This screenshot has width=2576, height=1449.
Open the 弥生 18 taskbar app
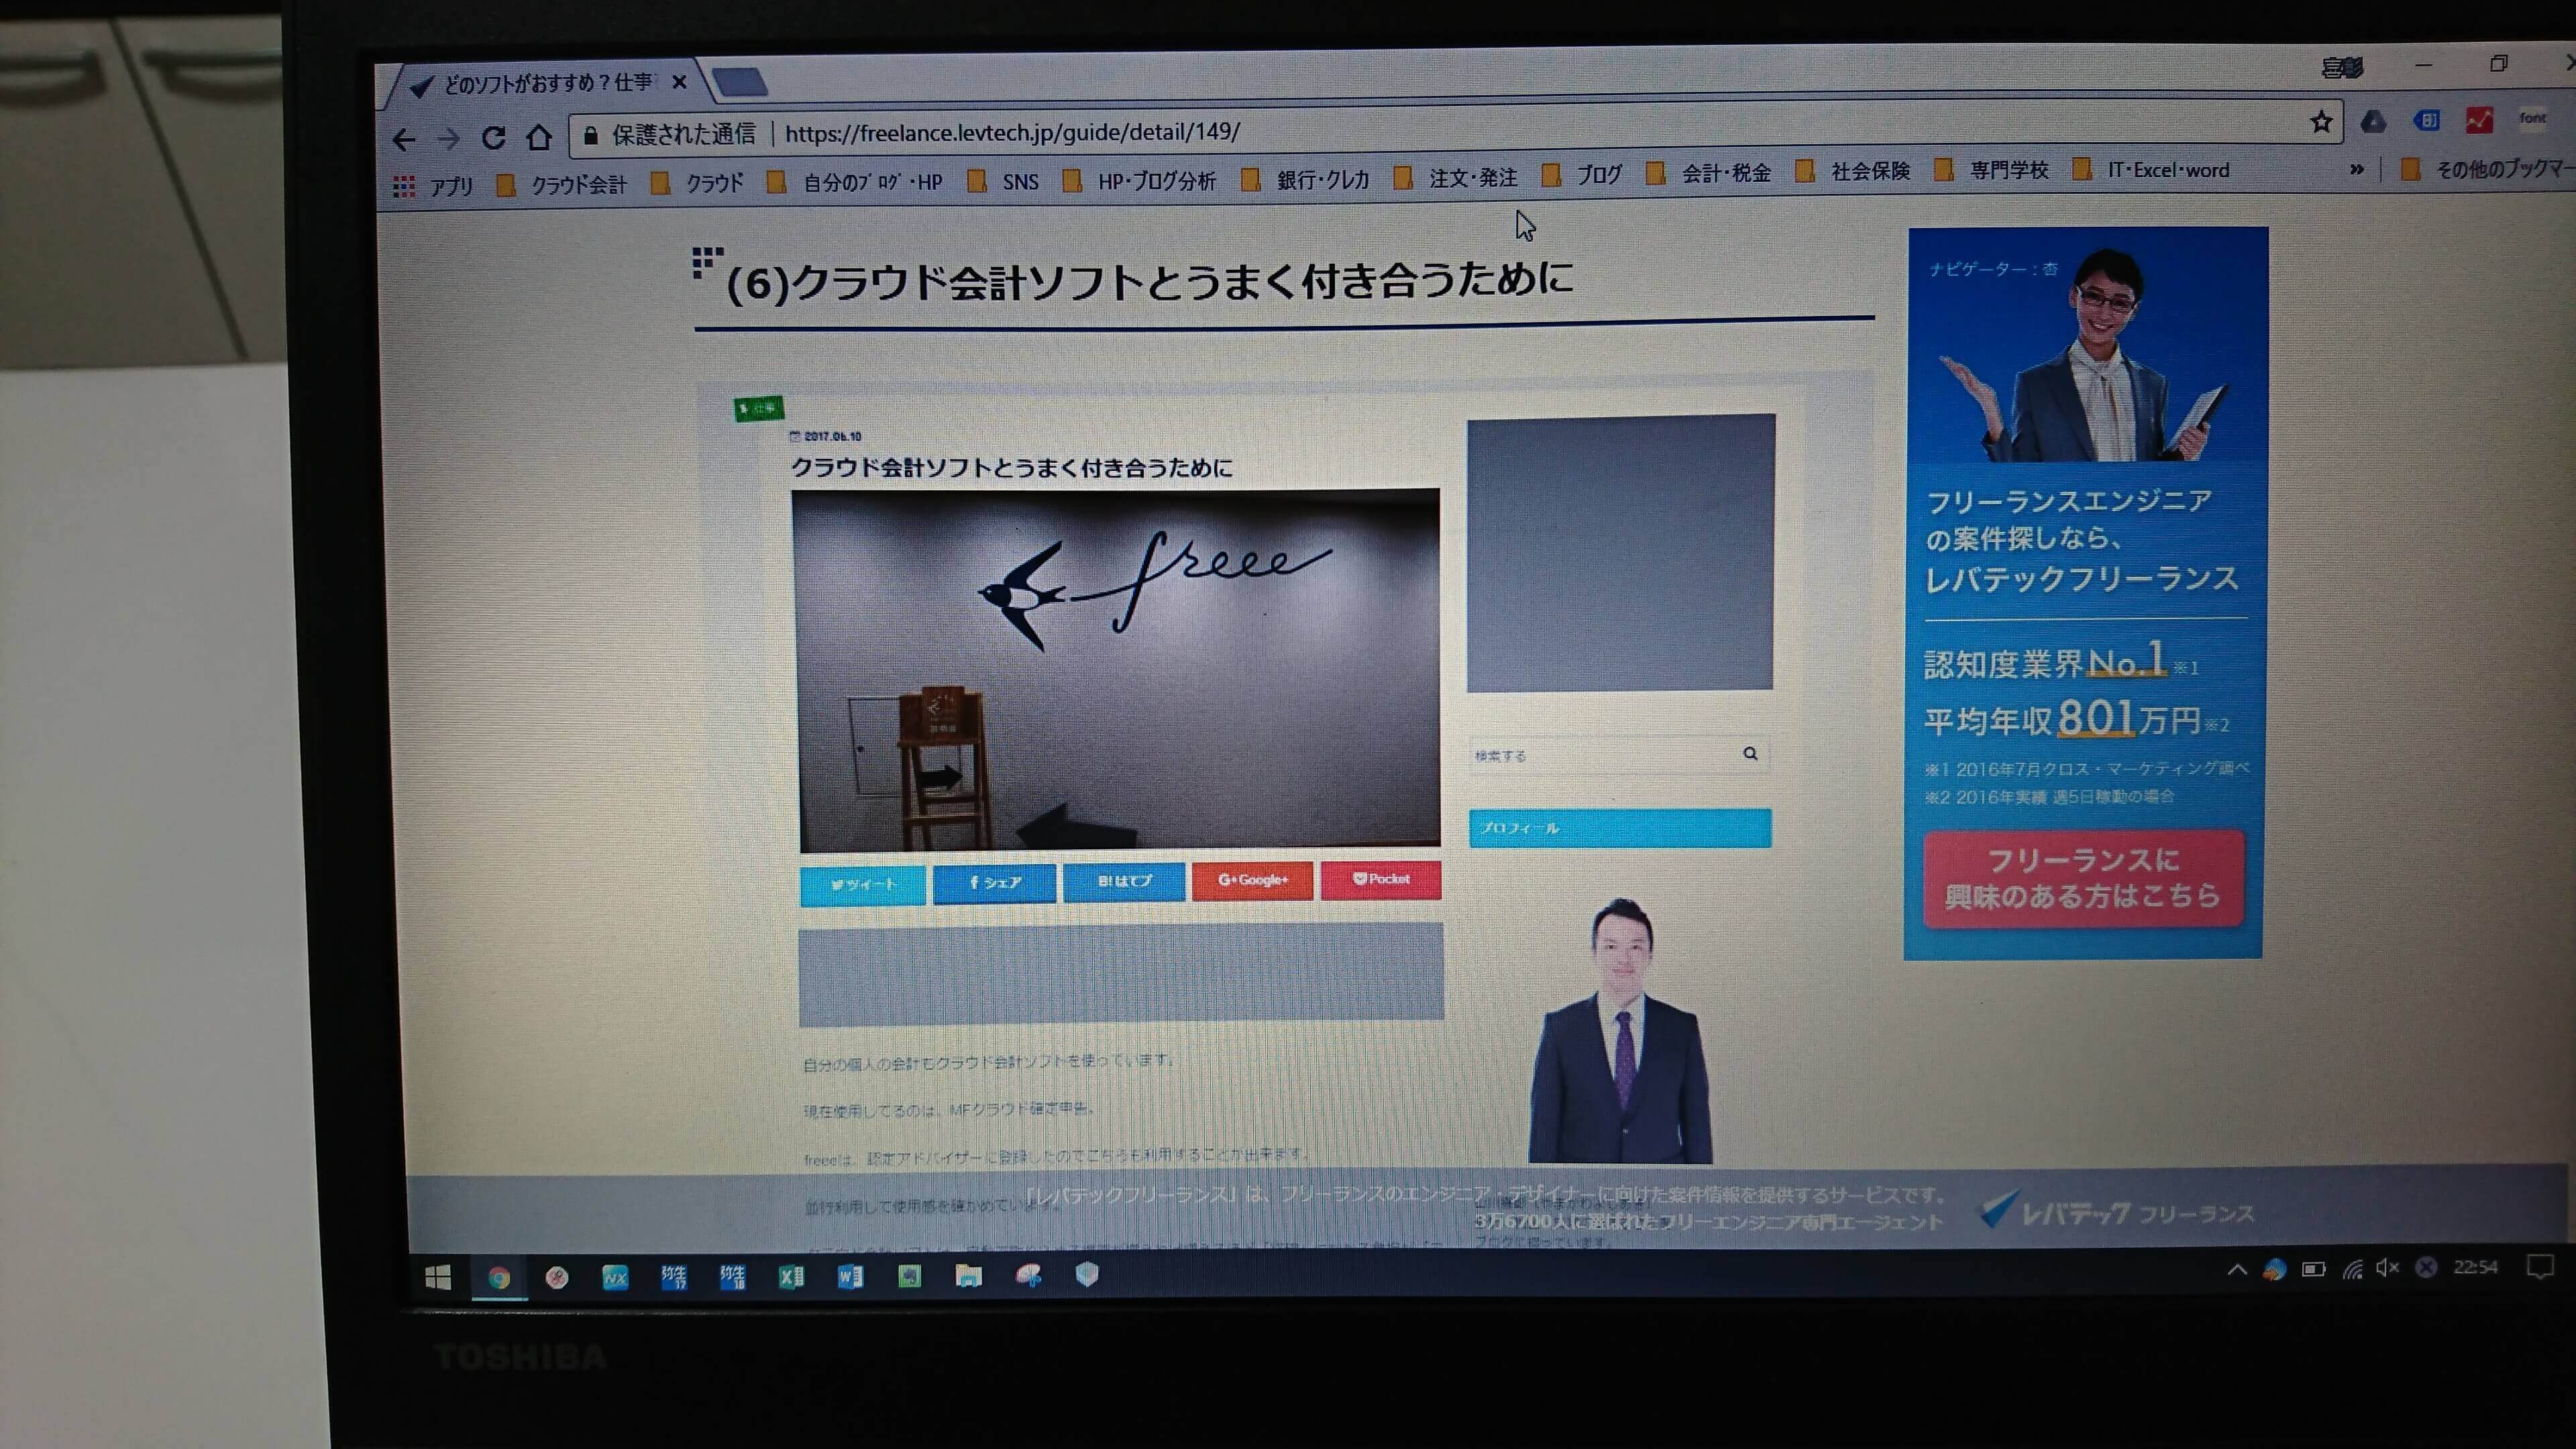[733, 1277]
